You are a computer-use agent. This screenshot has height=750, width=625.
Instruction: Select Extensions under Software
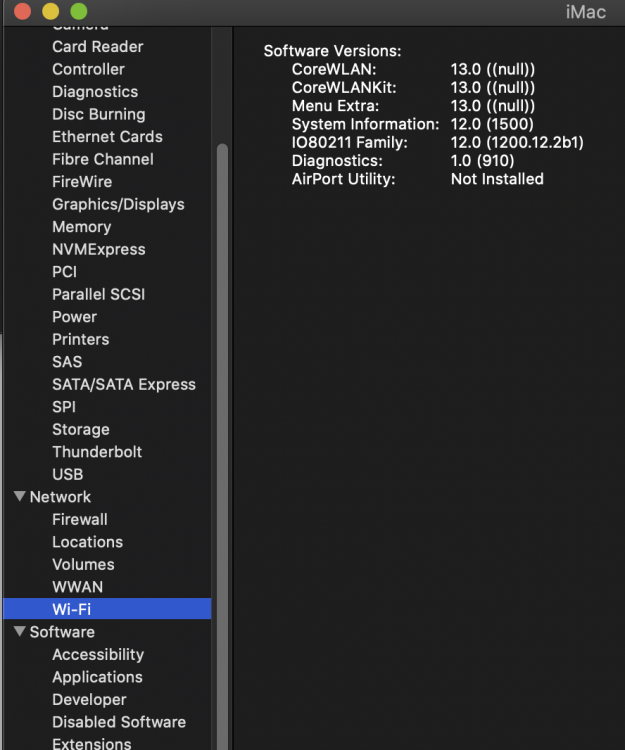92,743
